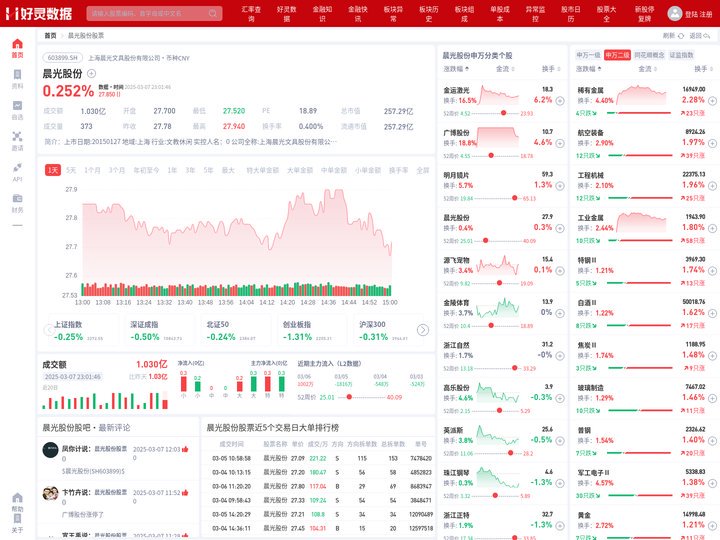The image size is (720, 540).
Task: Click 金运激光 mini trend chart
Action: click(x=499, y=95)
